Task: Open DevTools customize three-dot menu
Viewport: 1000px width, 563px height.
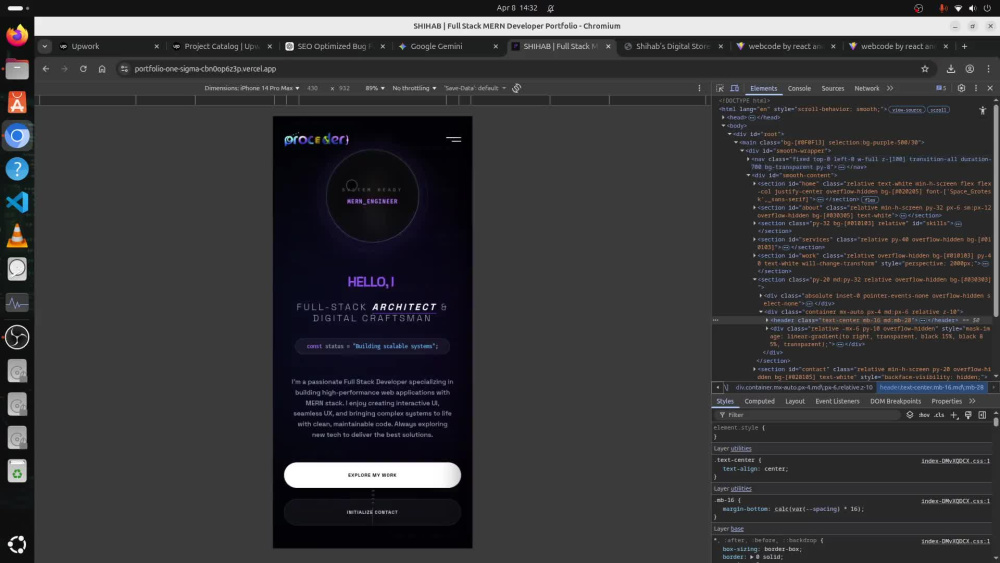Action: click(976, 89)
